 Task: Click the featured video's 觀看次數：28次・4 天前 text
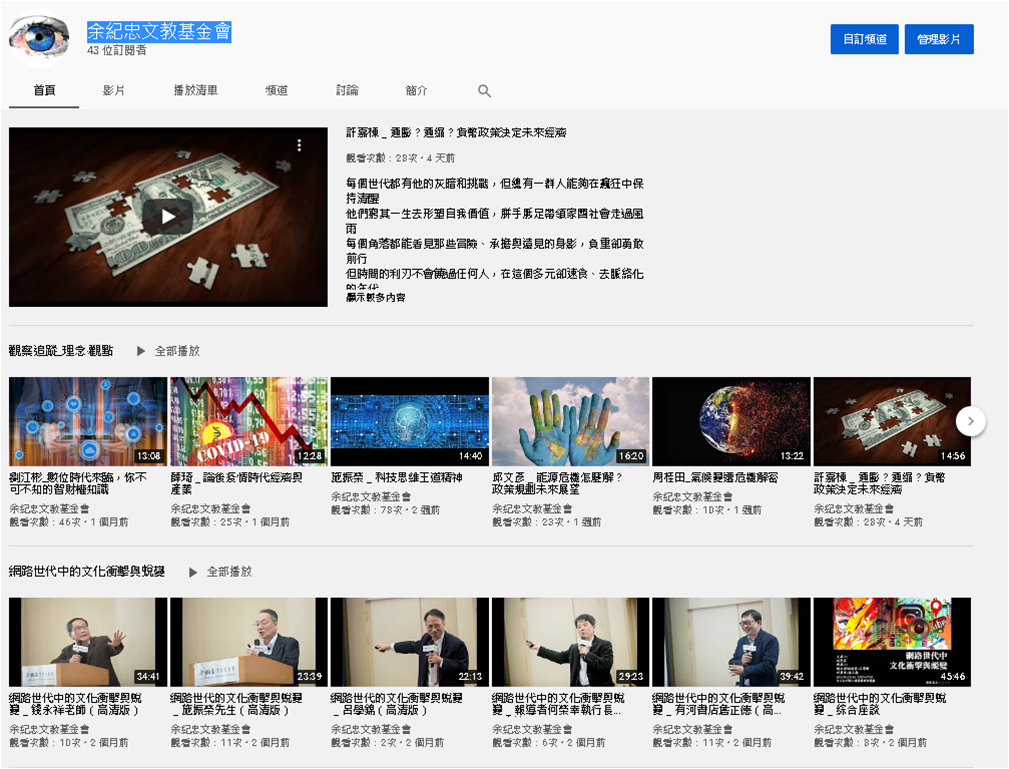coord(400,158)
